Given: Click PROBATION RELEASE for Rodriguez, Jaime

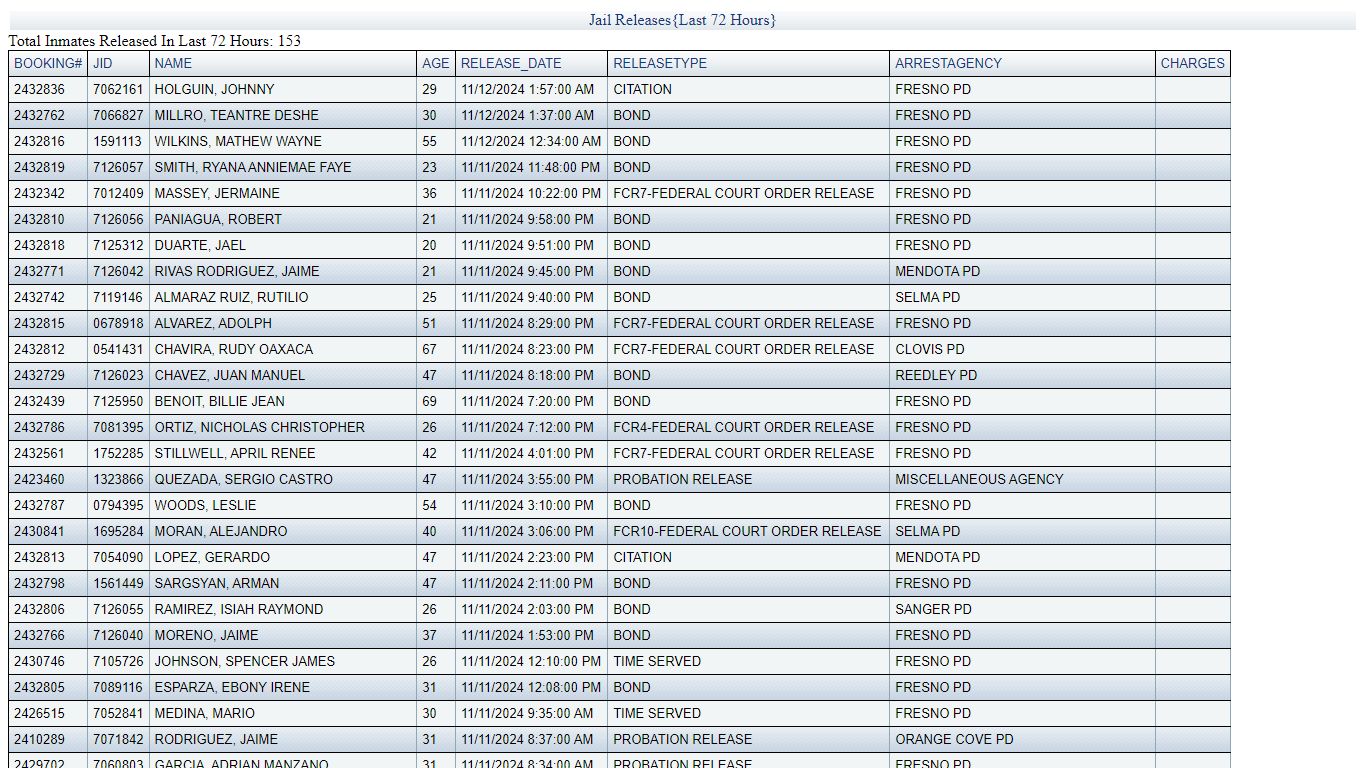Looking at the screenshot, I should 682,739.
